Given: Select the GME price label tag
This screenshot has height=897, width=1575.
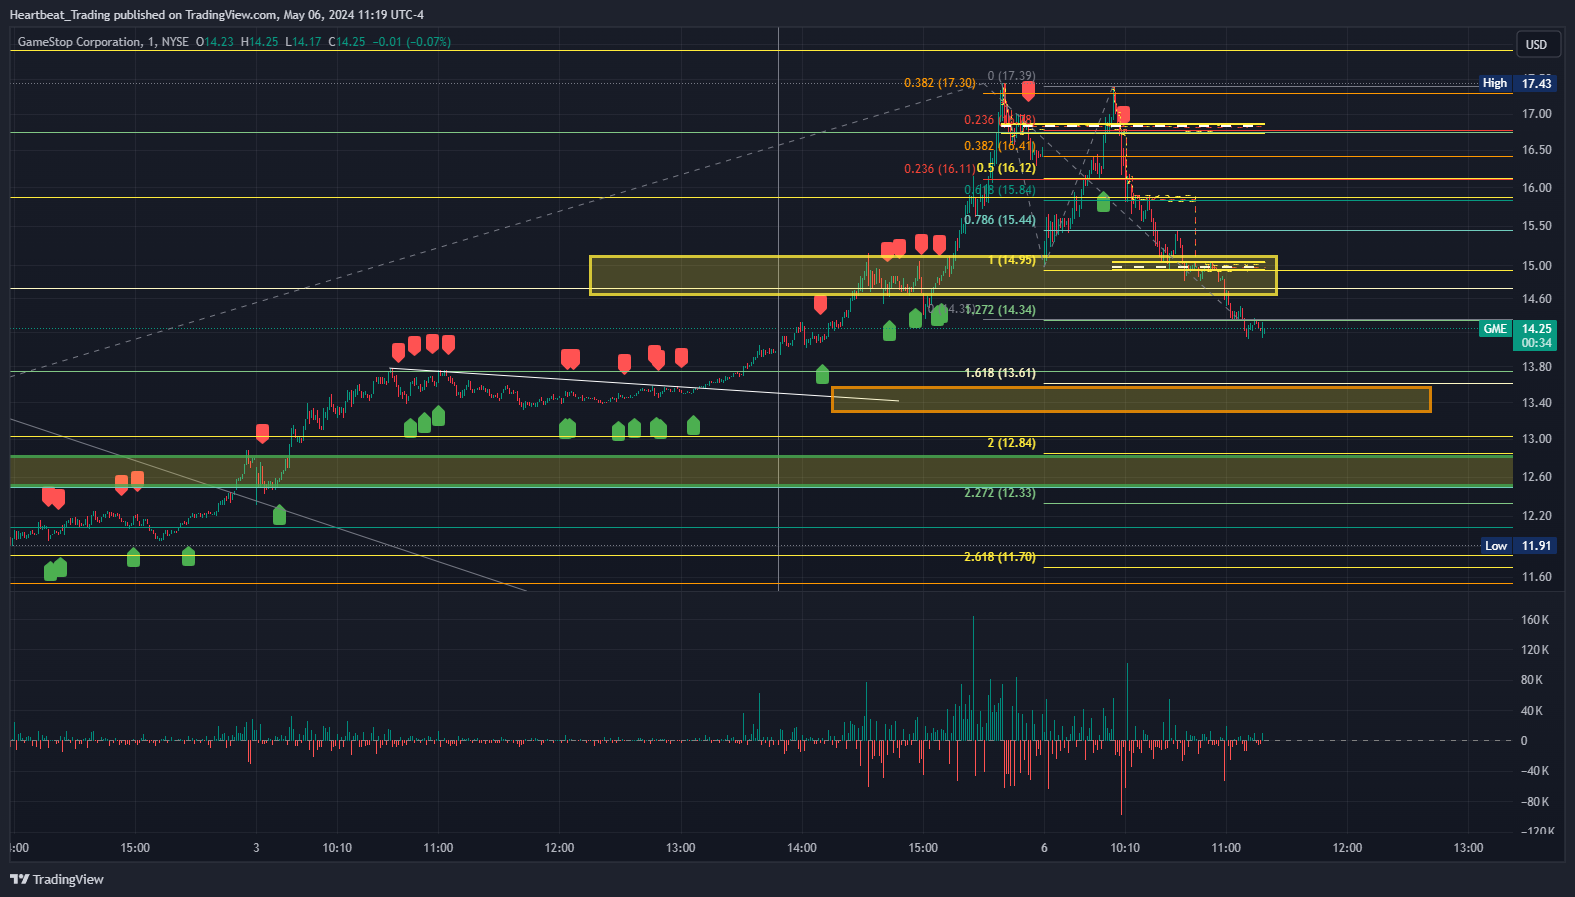Looking at the screenshot, I should tap(1495, 329).
